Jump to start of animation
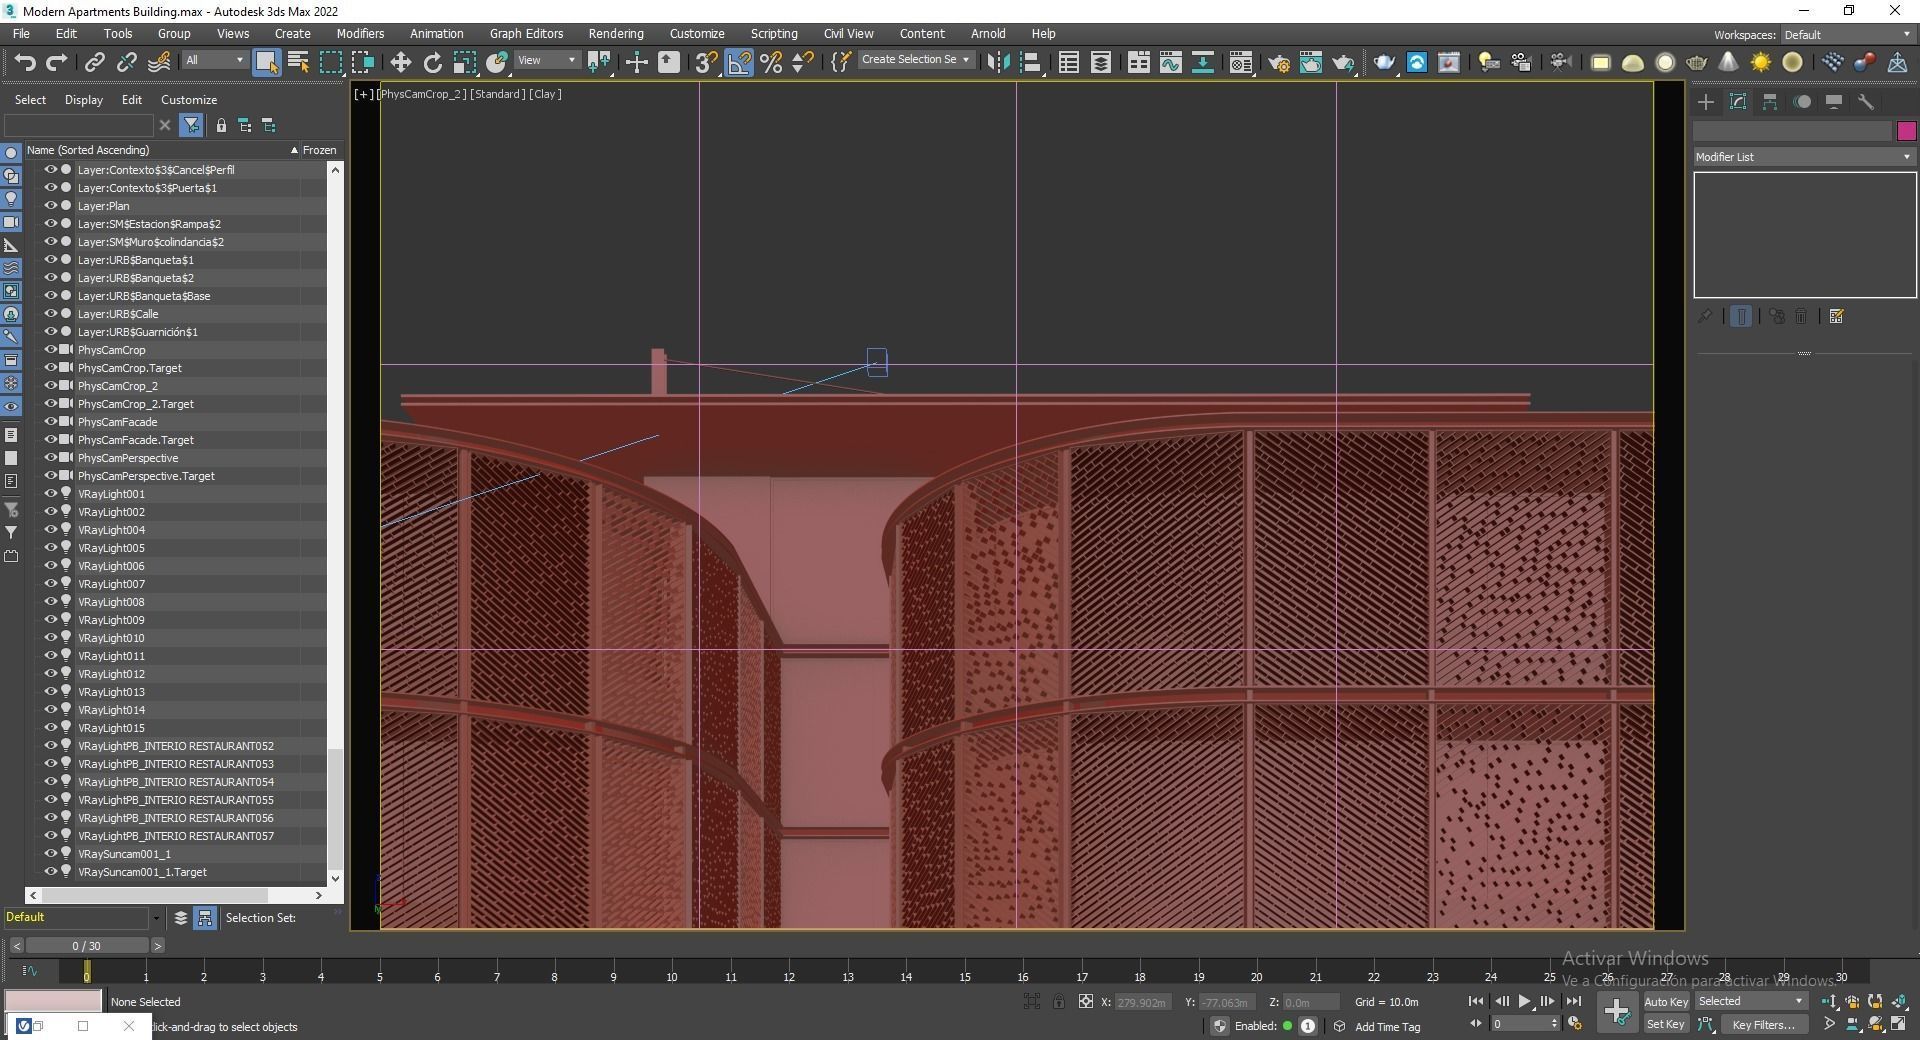The width and height of the screenshot is (1920, 1040). tap(1475, 1001)
